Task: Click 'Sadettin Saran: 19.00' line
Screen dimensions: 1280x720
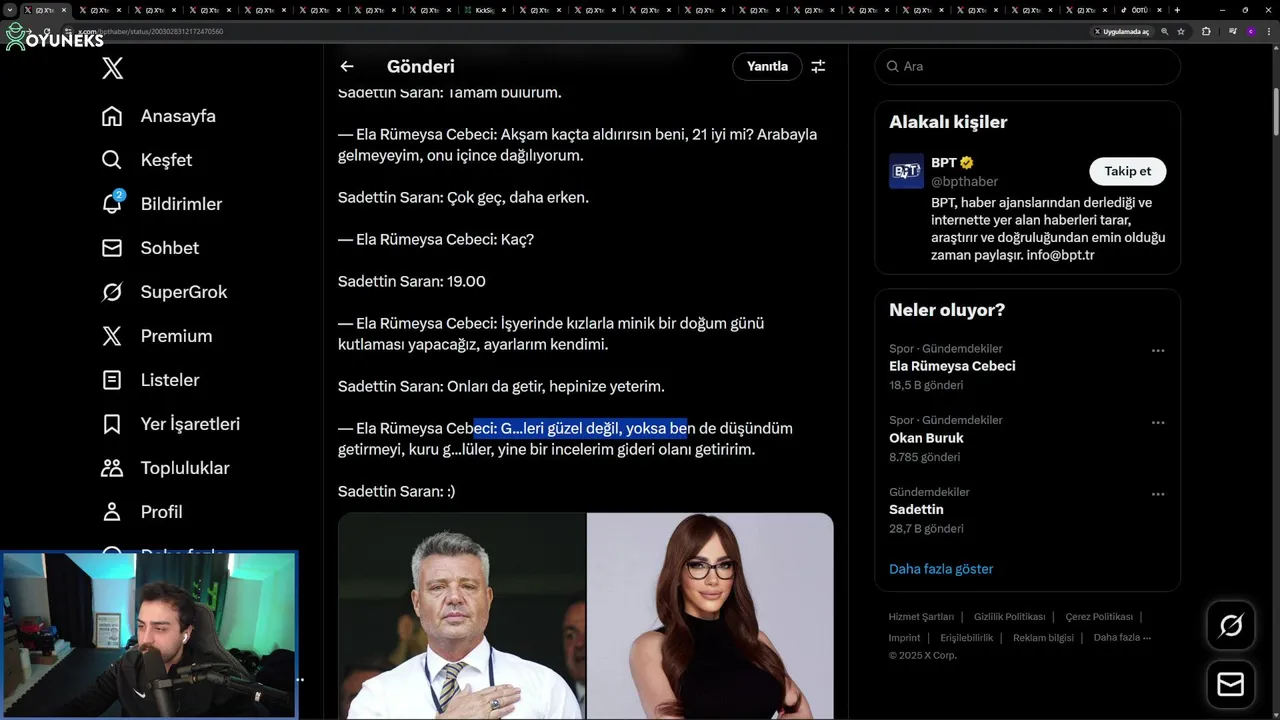Action: [x=412, y=282]
